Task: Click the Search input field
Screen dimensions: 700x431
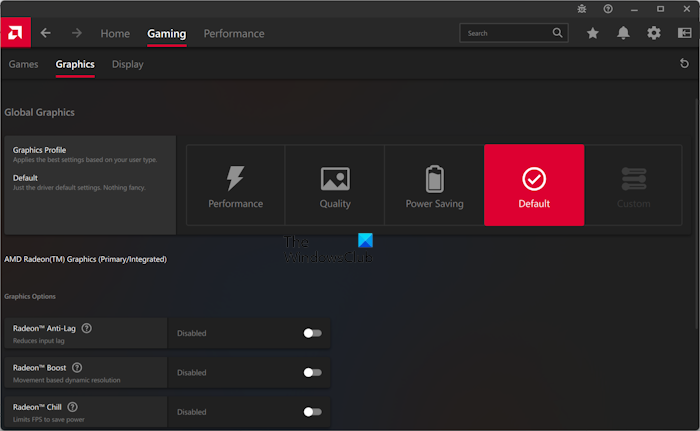Action: click(x=505, y=33)
